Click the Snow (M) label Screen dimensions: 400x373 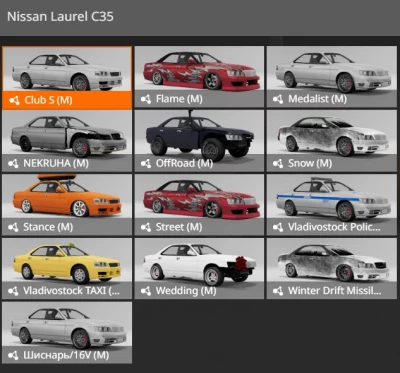point(310,164)
